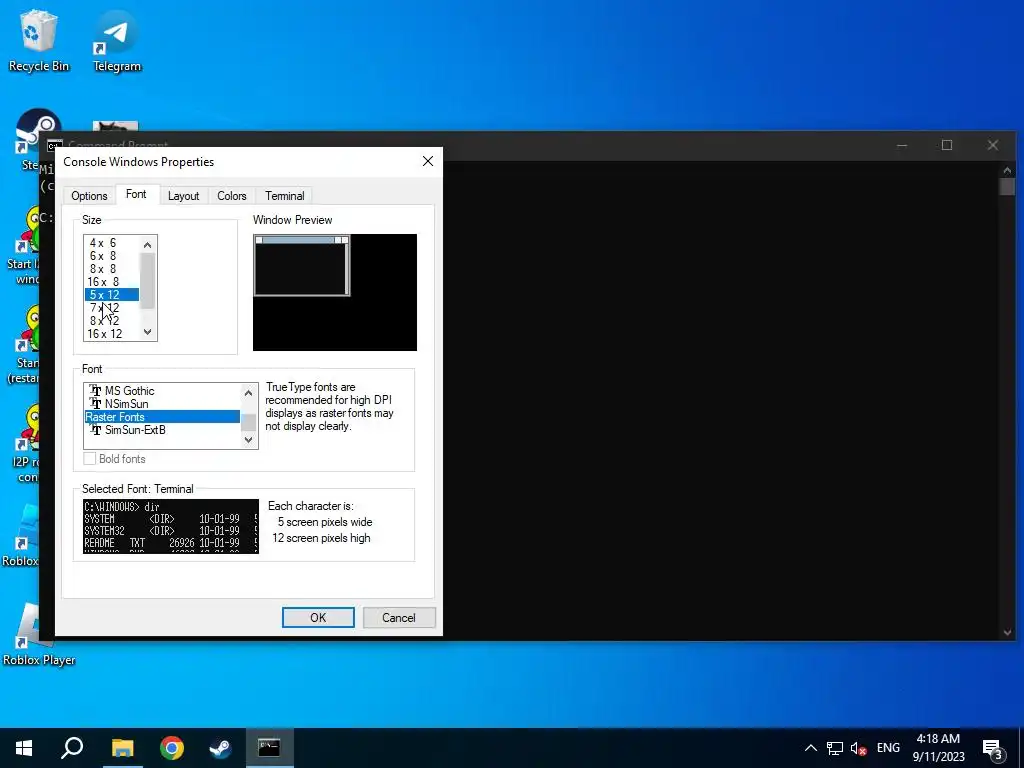Open the Recycle Bin desktop icon
This screenshot has width=1024, height=768.
pos(38,40)
